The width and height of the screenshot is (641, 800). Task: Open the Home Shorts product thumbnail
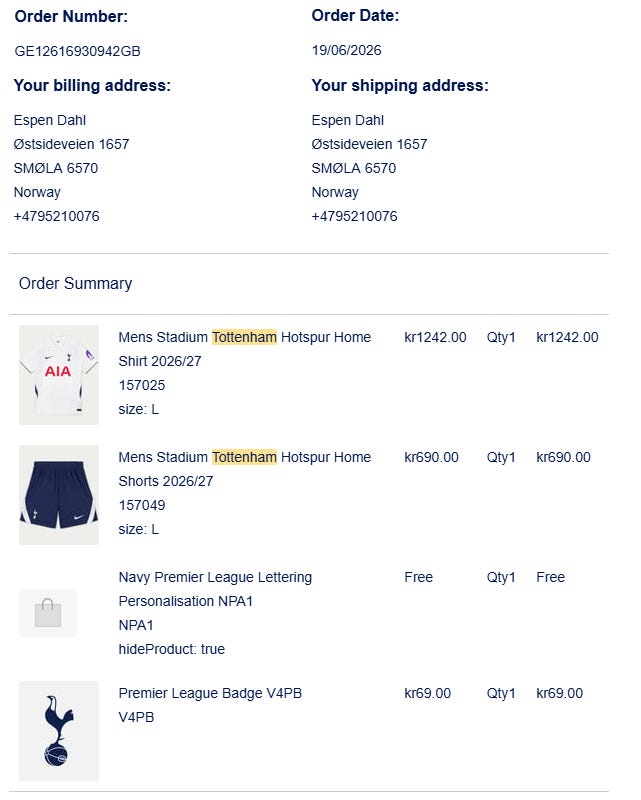coord(59,495)
